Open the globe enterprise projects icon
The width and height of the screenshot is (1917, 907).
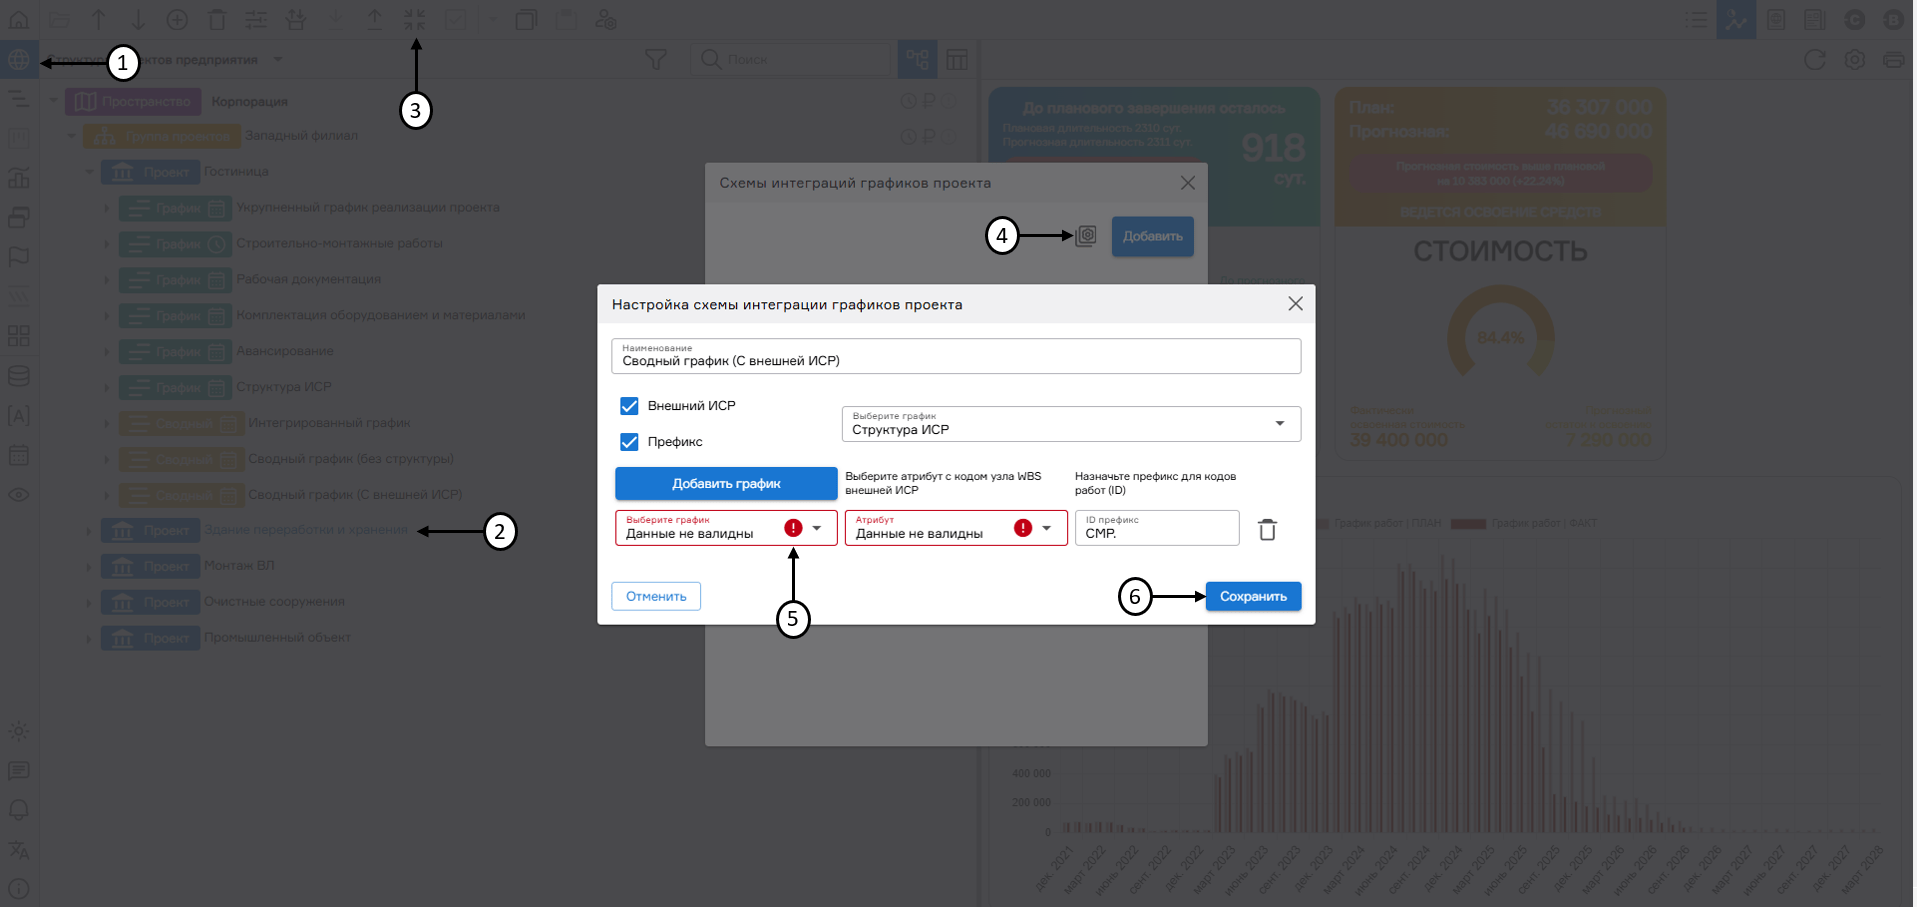[18, 60]
